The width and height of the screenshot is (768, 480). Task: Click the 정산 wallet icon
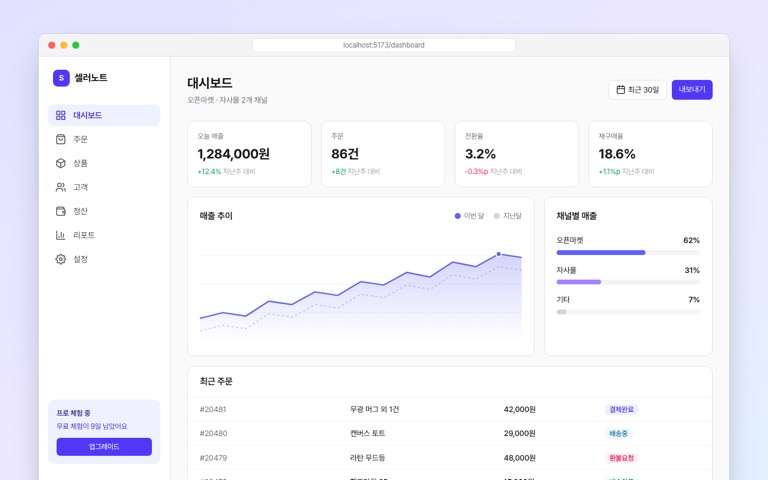pos(61,211)
